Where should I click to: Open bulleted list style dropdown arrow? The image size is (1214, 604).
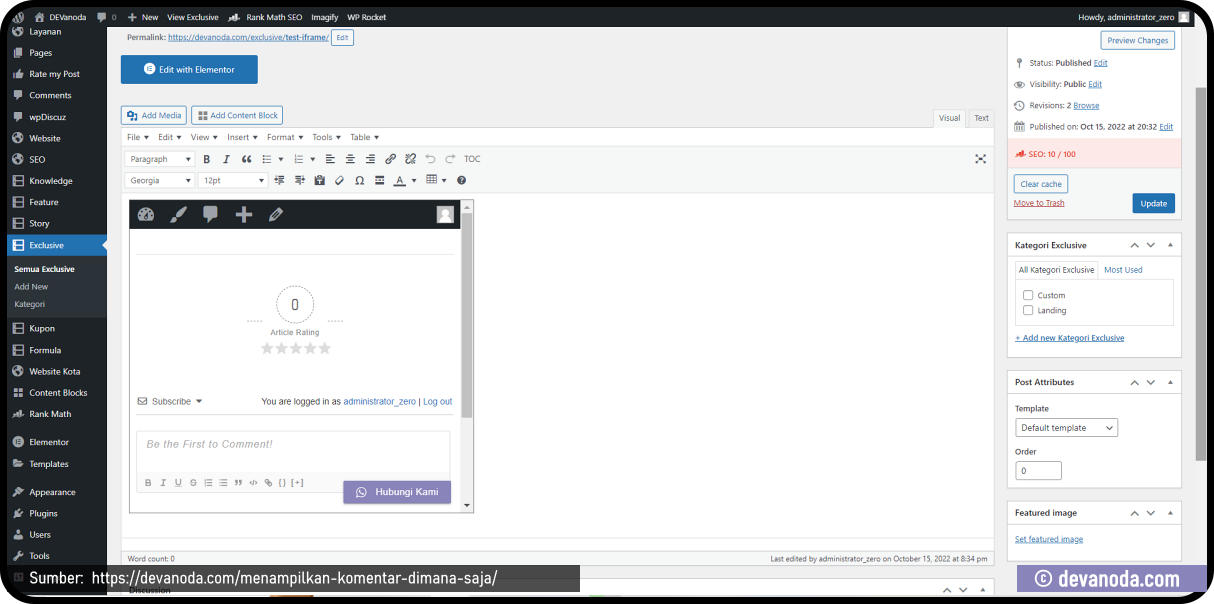[x=280, y=160]
